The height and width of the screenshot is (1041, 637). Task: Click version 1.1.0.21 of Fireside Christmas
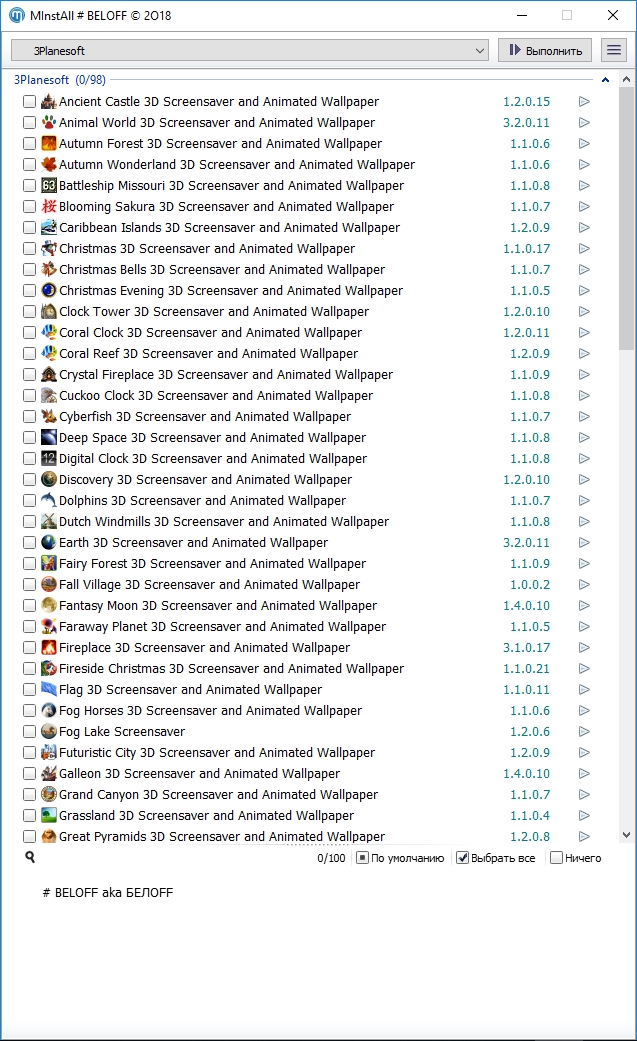click(x=526, y=669)
